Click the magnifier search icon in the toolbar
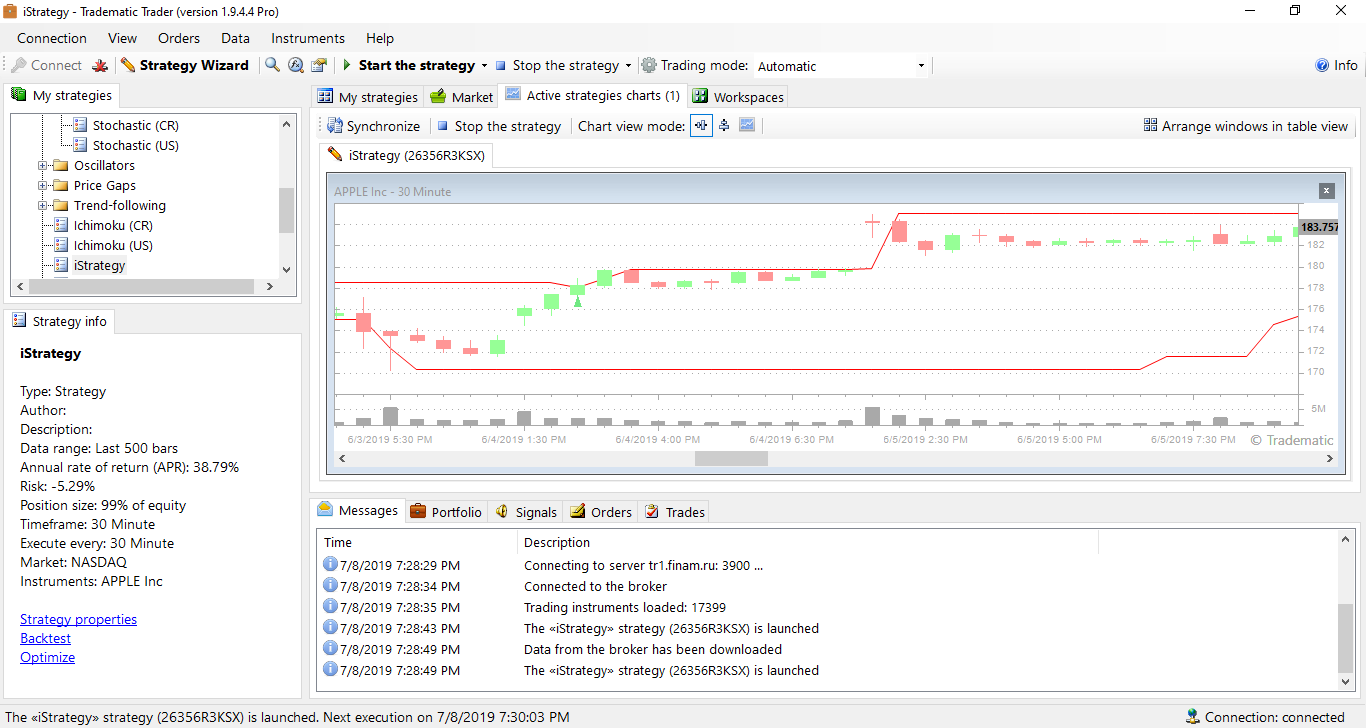This screenshot has width=1366, height=728. click(272, 65)
